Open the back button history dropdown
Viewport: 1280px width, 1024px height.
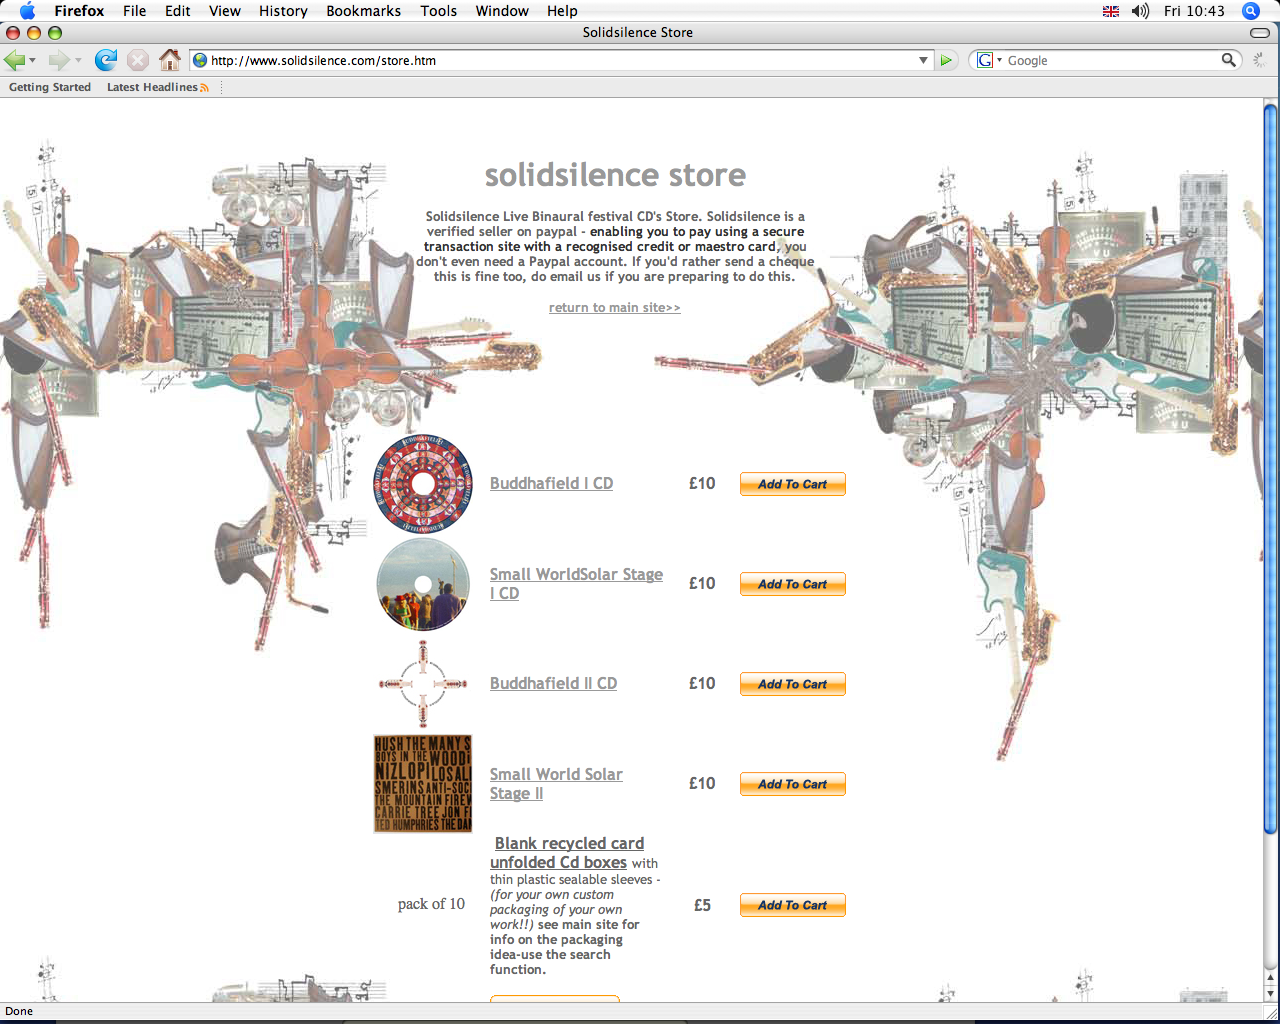click(33, 61)
